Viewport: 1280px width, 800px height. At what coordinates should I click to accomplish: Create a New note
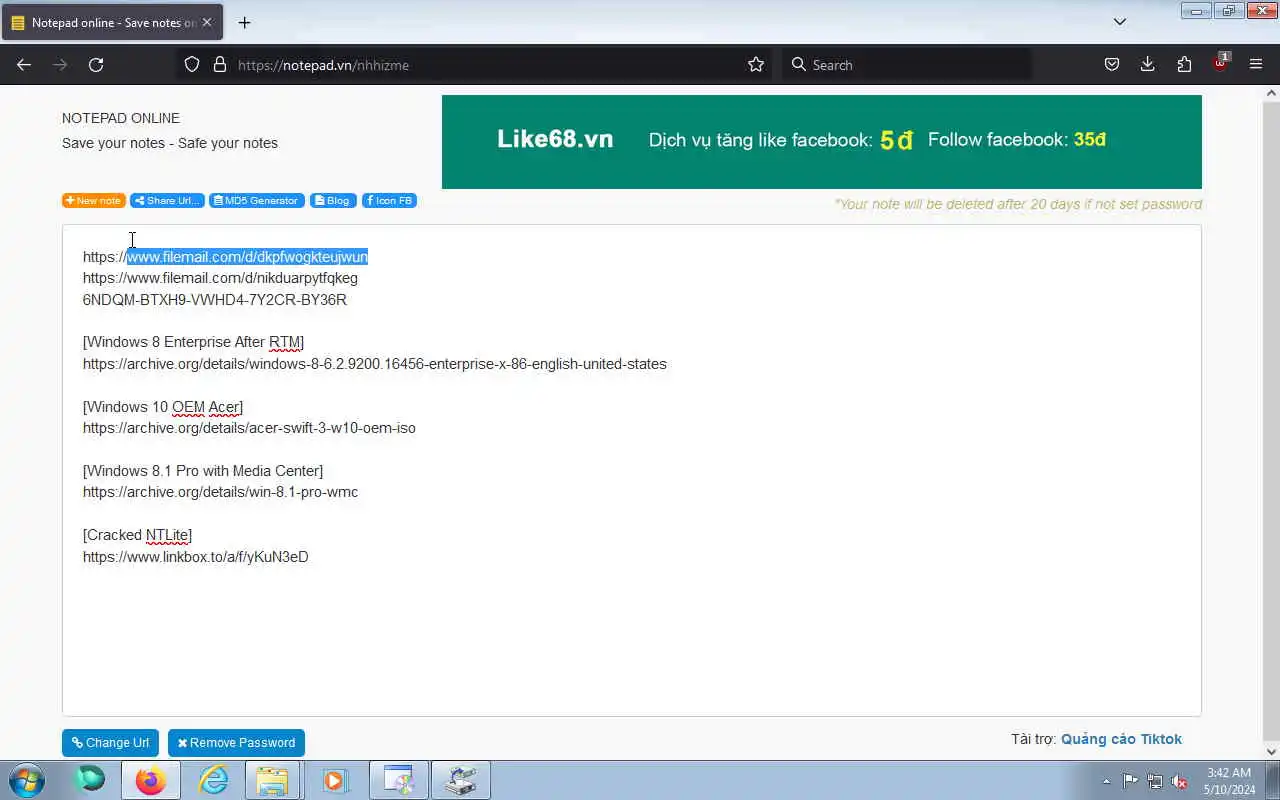click(x=94, y=200)
